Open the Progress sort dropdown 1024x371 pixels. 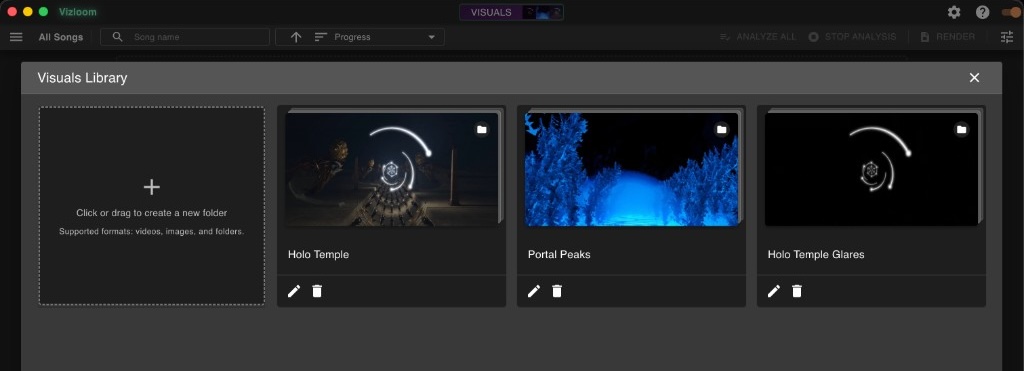click(360, 37)
